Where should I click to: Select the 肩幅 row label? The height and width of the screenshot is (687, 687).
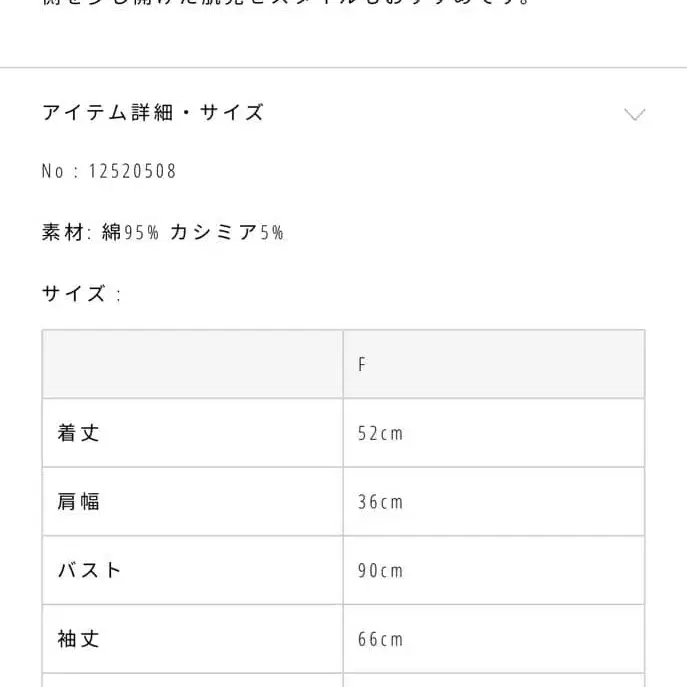[79, 501]
